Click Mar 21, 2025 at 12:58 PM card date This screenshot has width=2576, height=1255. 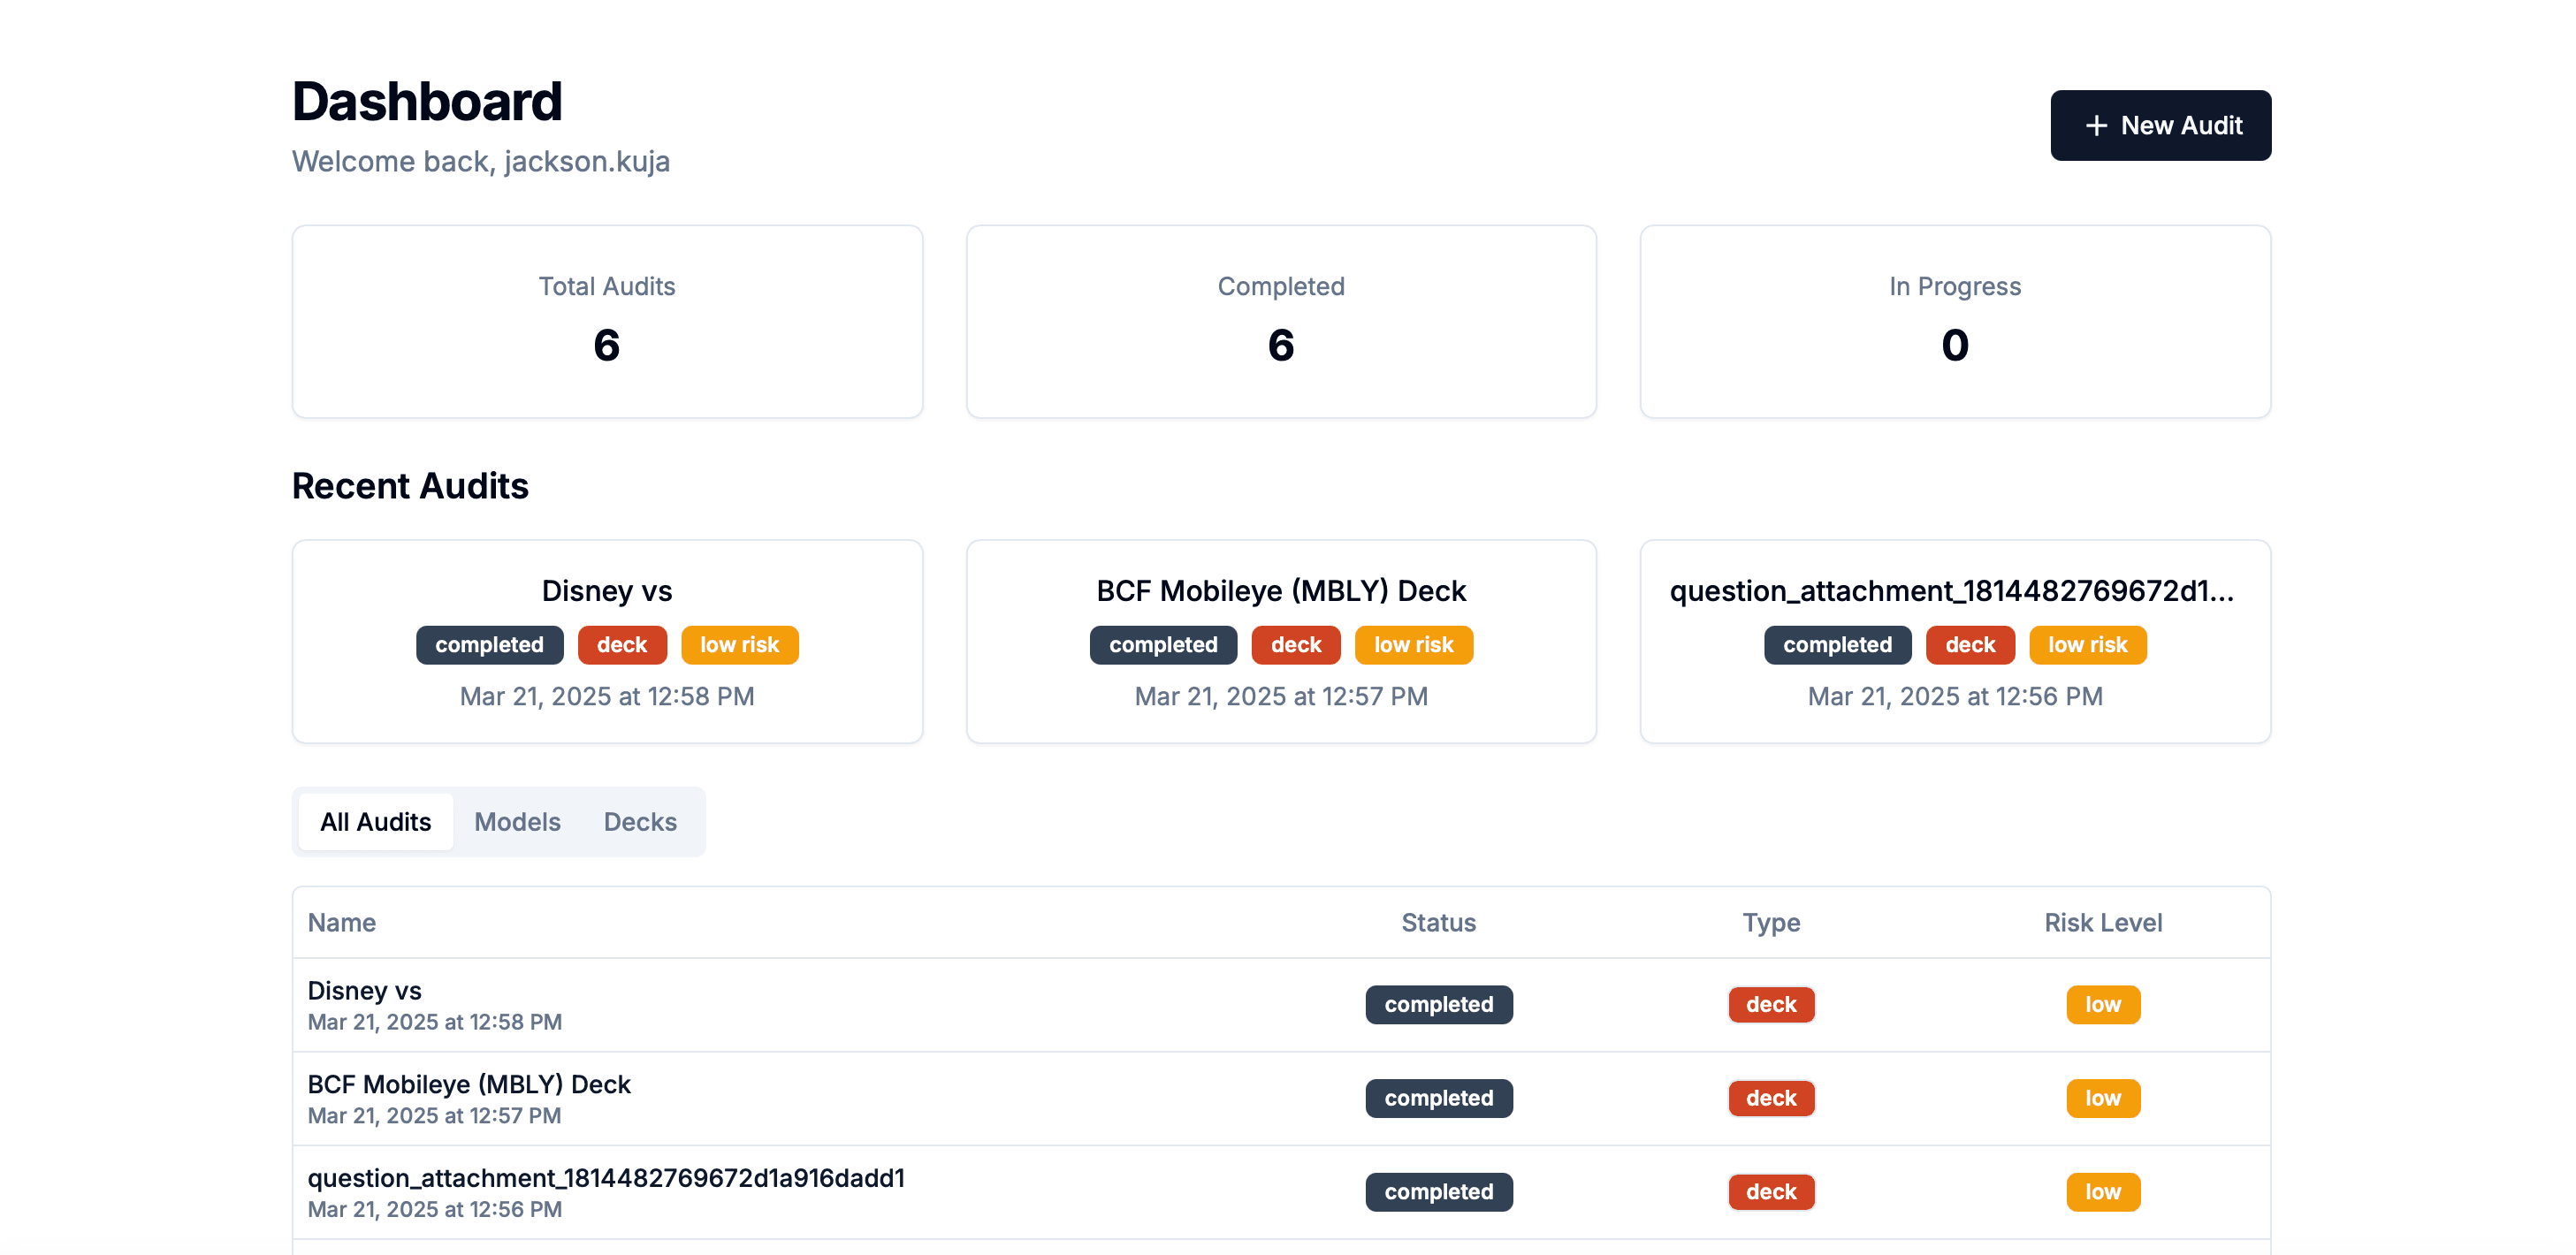coord(607,697)
